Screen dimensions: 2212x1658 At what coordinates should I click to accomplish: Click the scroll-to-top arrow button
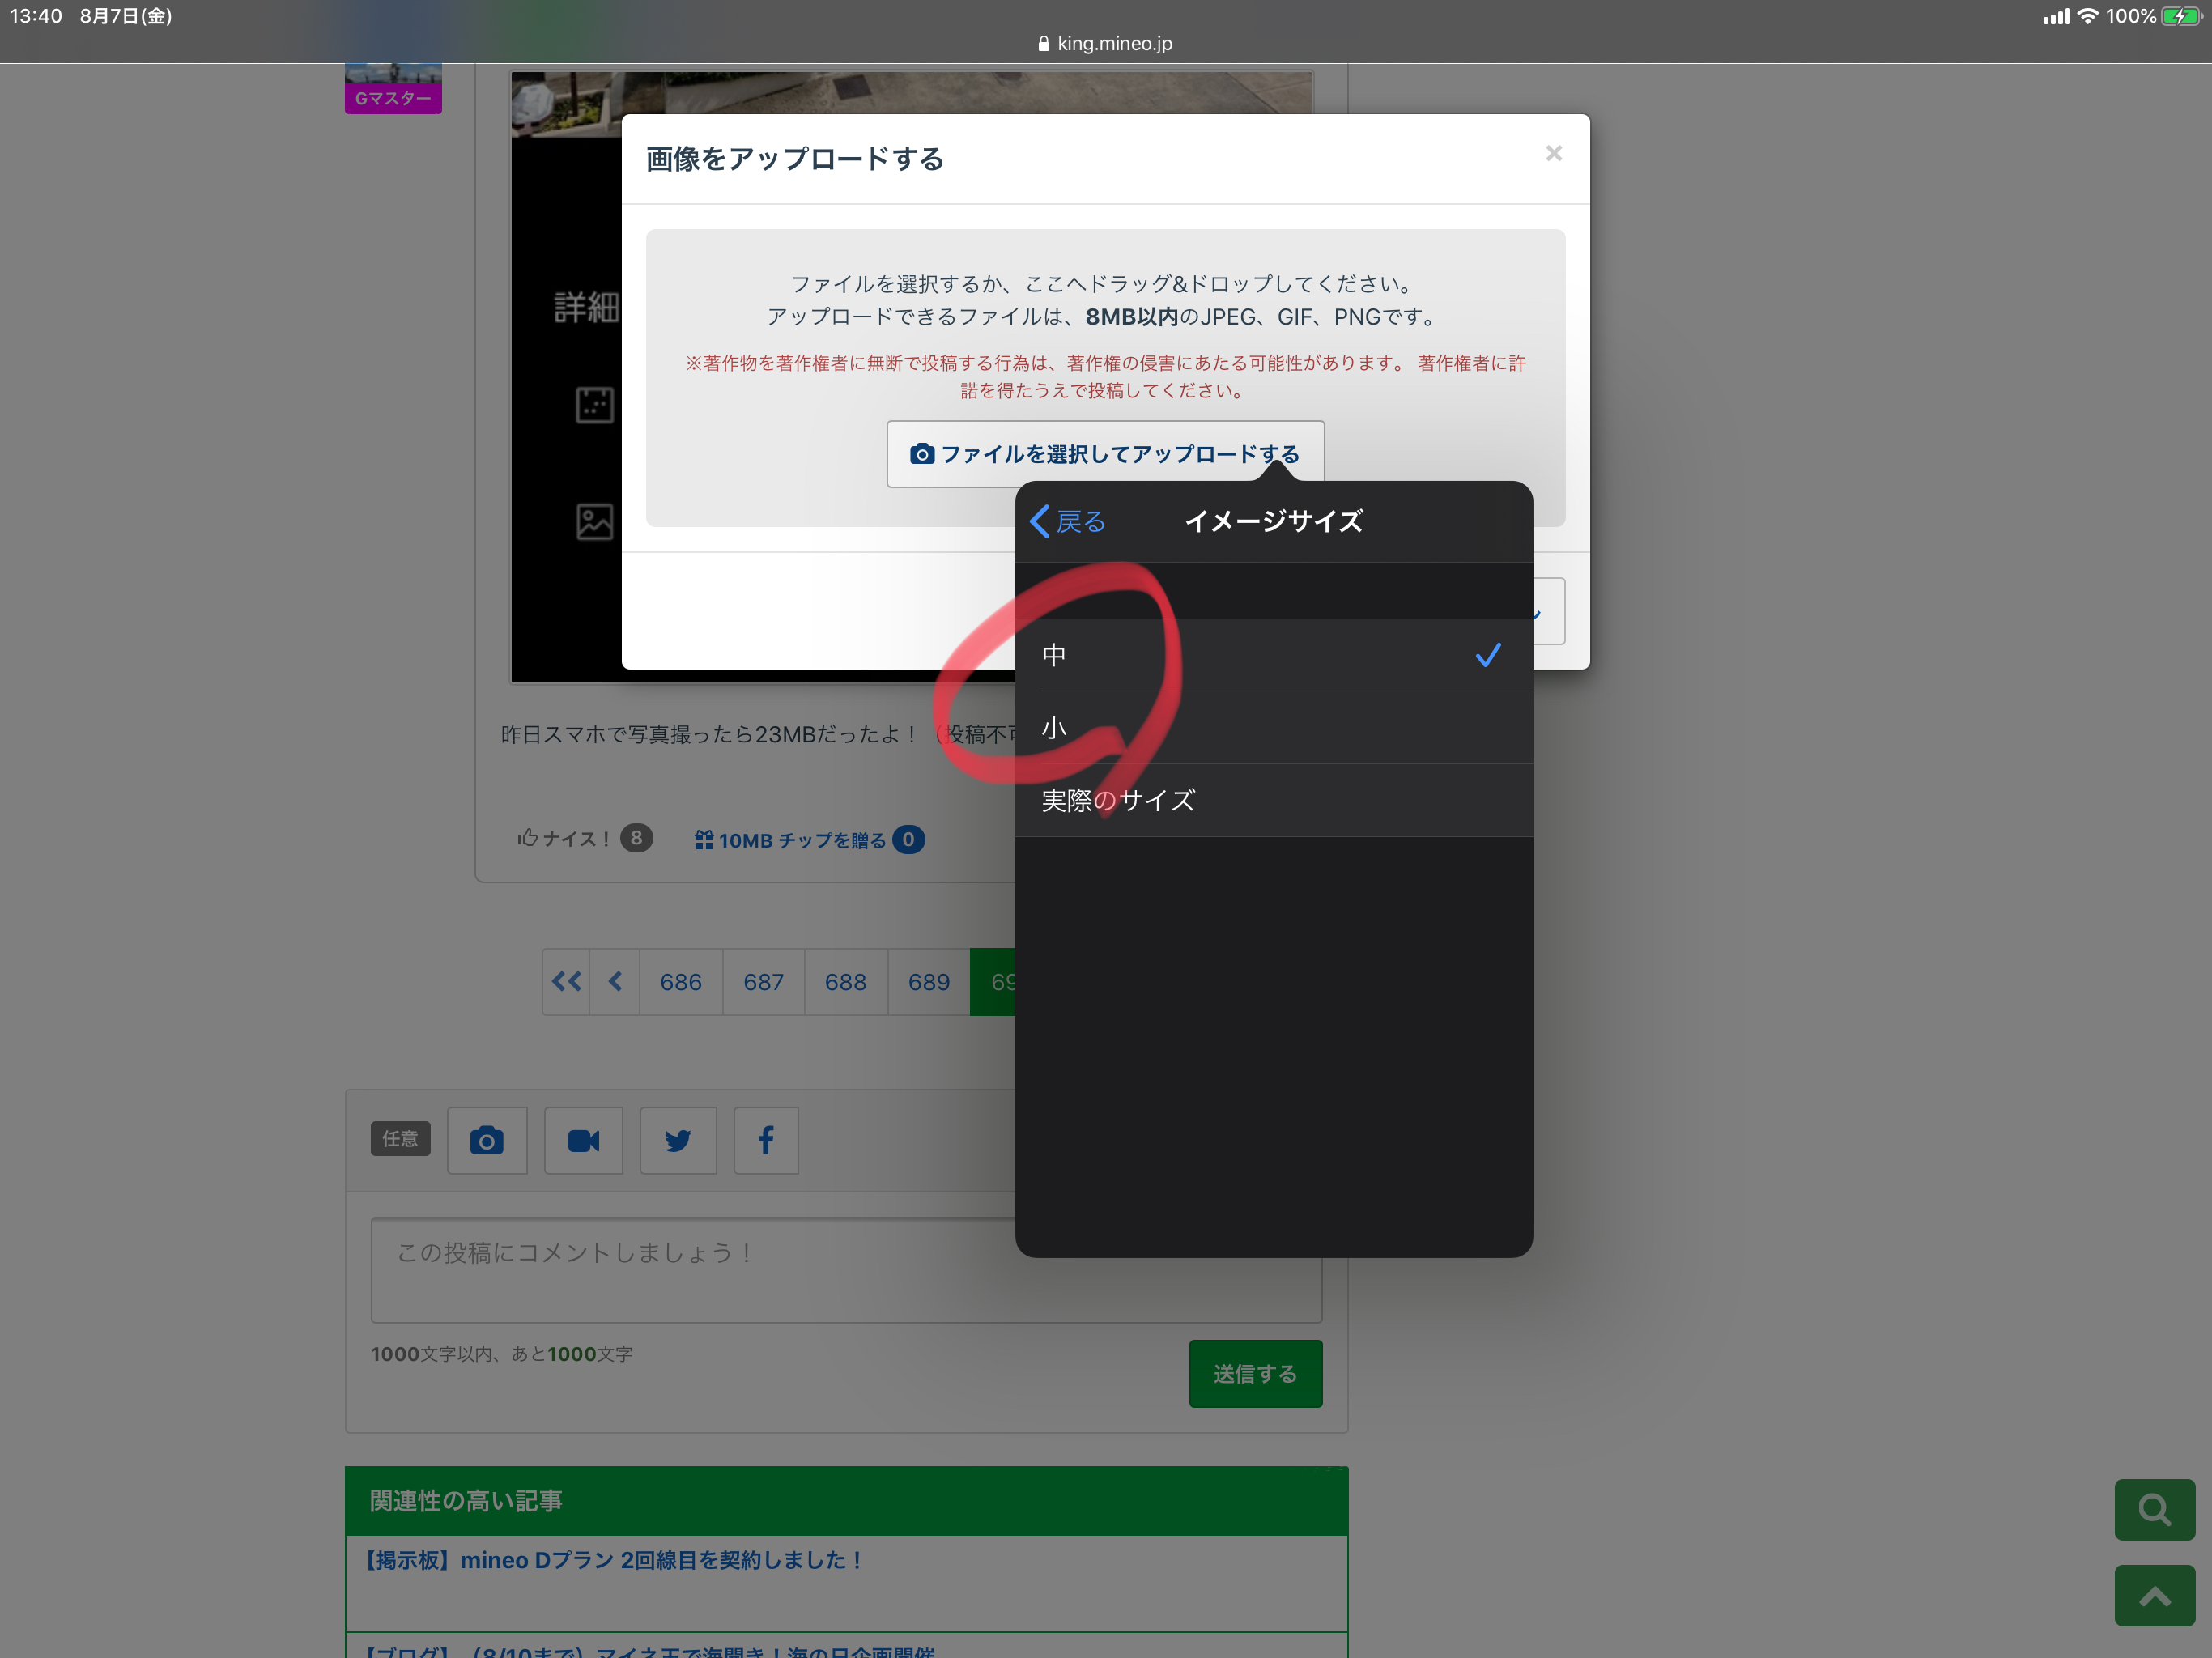coord(2154,1596)
